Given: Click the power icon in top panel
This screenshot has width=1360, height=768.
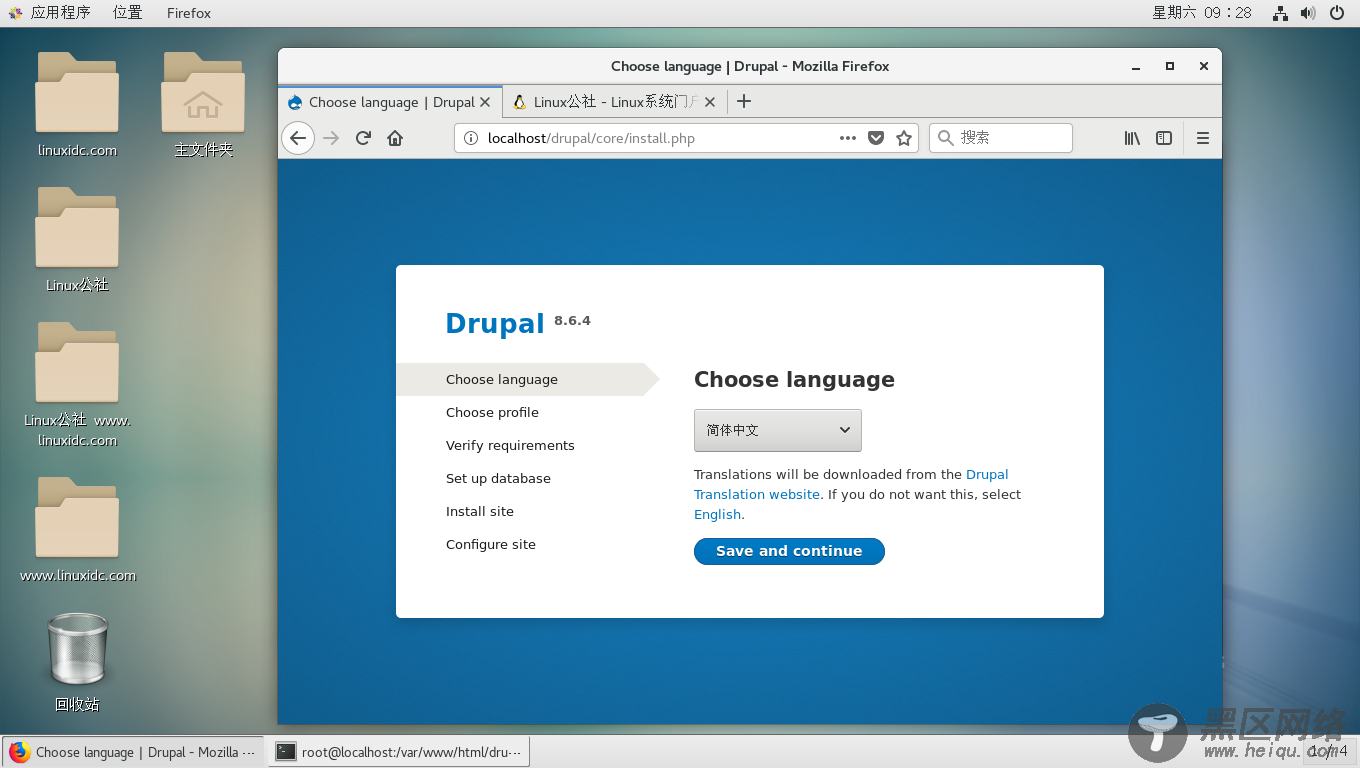Looking at the screenshot, I should [1337, 13].
